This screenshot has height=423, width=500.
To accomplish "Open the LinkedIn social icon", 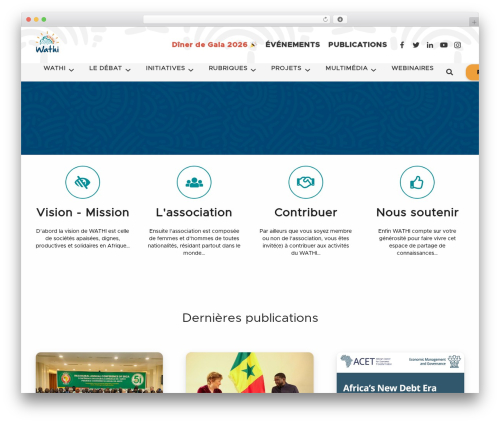I will tap(430, 45).
